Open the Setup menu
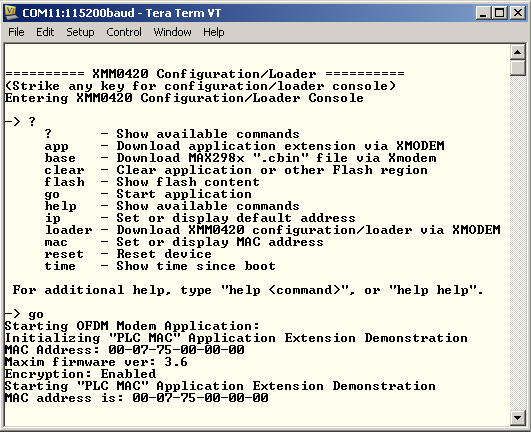Viewport: 531px width, 432px height. 80,32
